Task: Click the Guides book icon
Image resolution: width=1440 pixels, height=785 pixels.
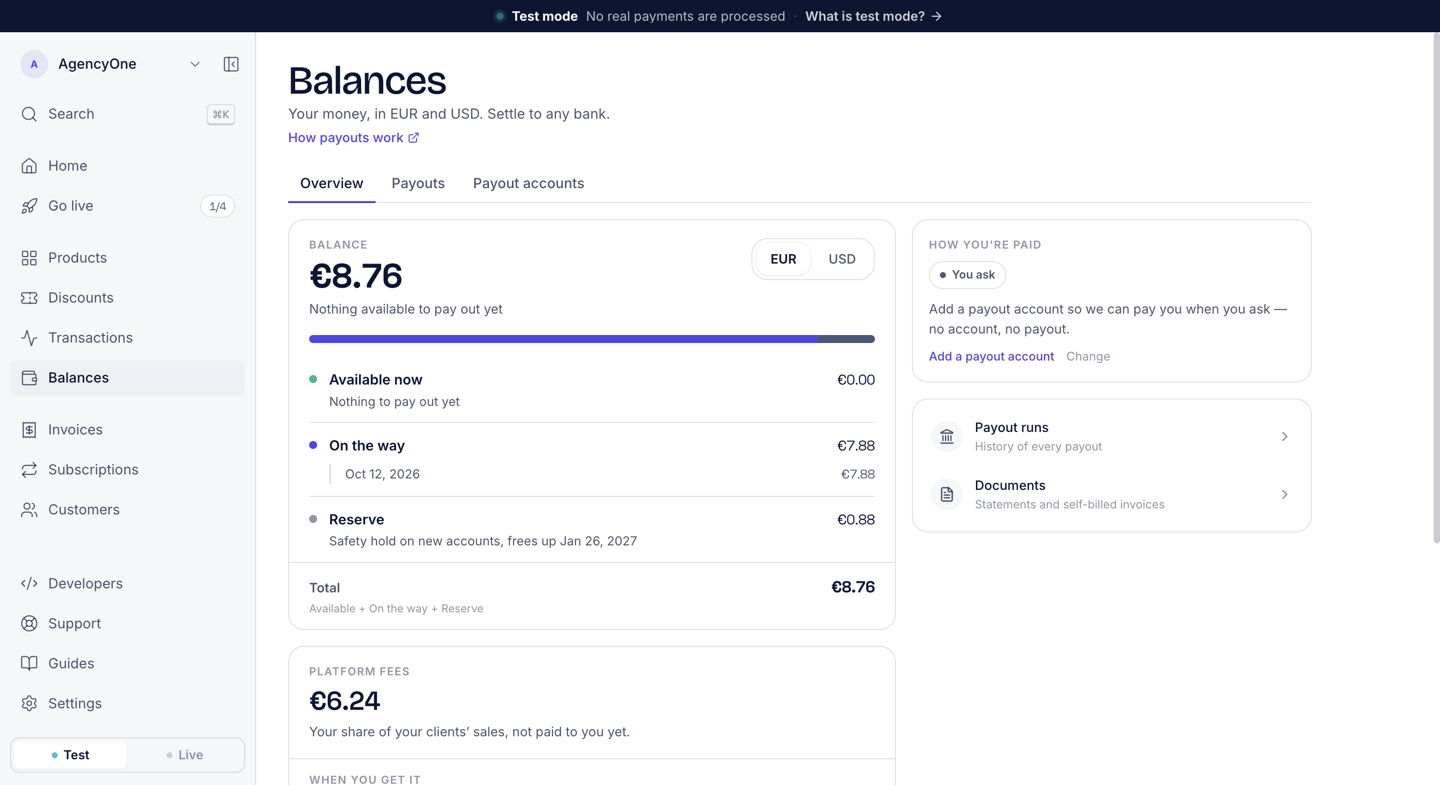Action: [x=29, y=664]
